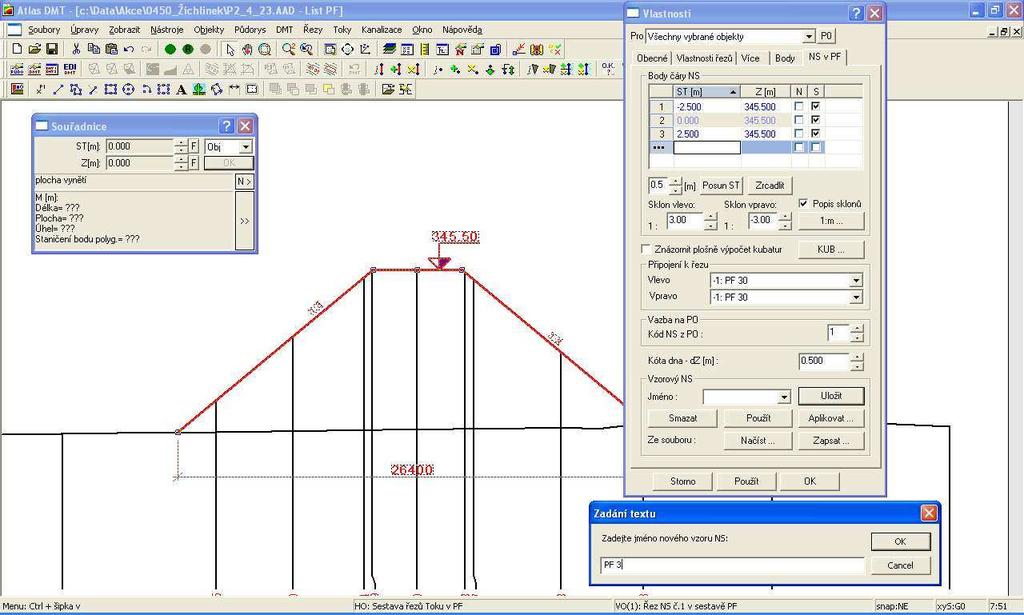Viewport: 1024px width, 615px height.
Task: Paste using the clipboard icon
Action: 111,49
